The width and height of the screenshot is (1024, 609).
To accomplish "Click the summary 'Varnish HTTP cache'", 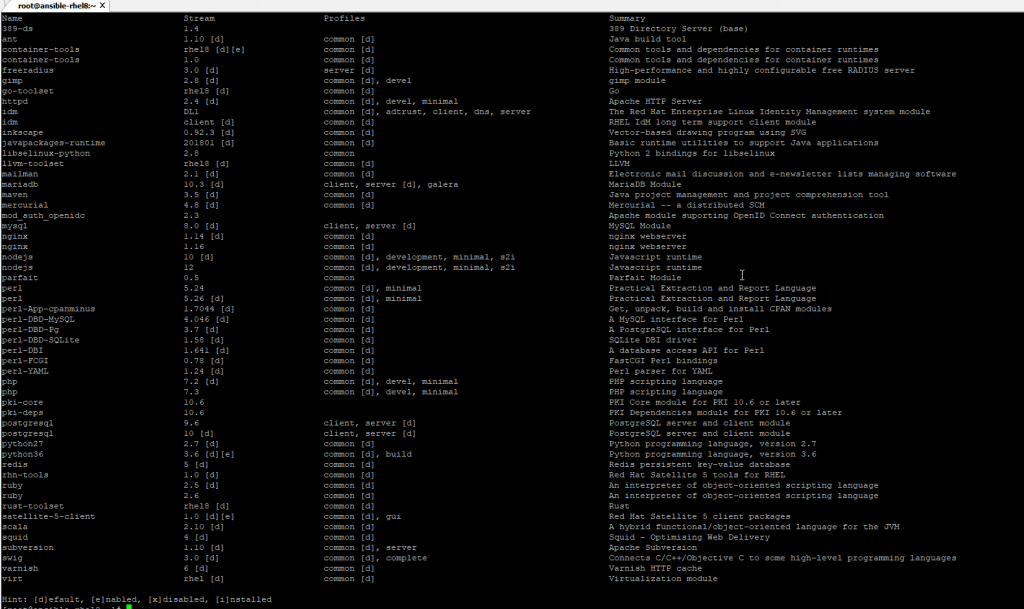I will [656, 569].
